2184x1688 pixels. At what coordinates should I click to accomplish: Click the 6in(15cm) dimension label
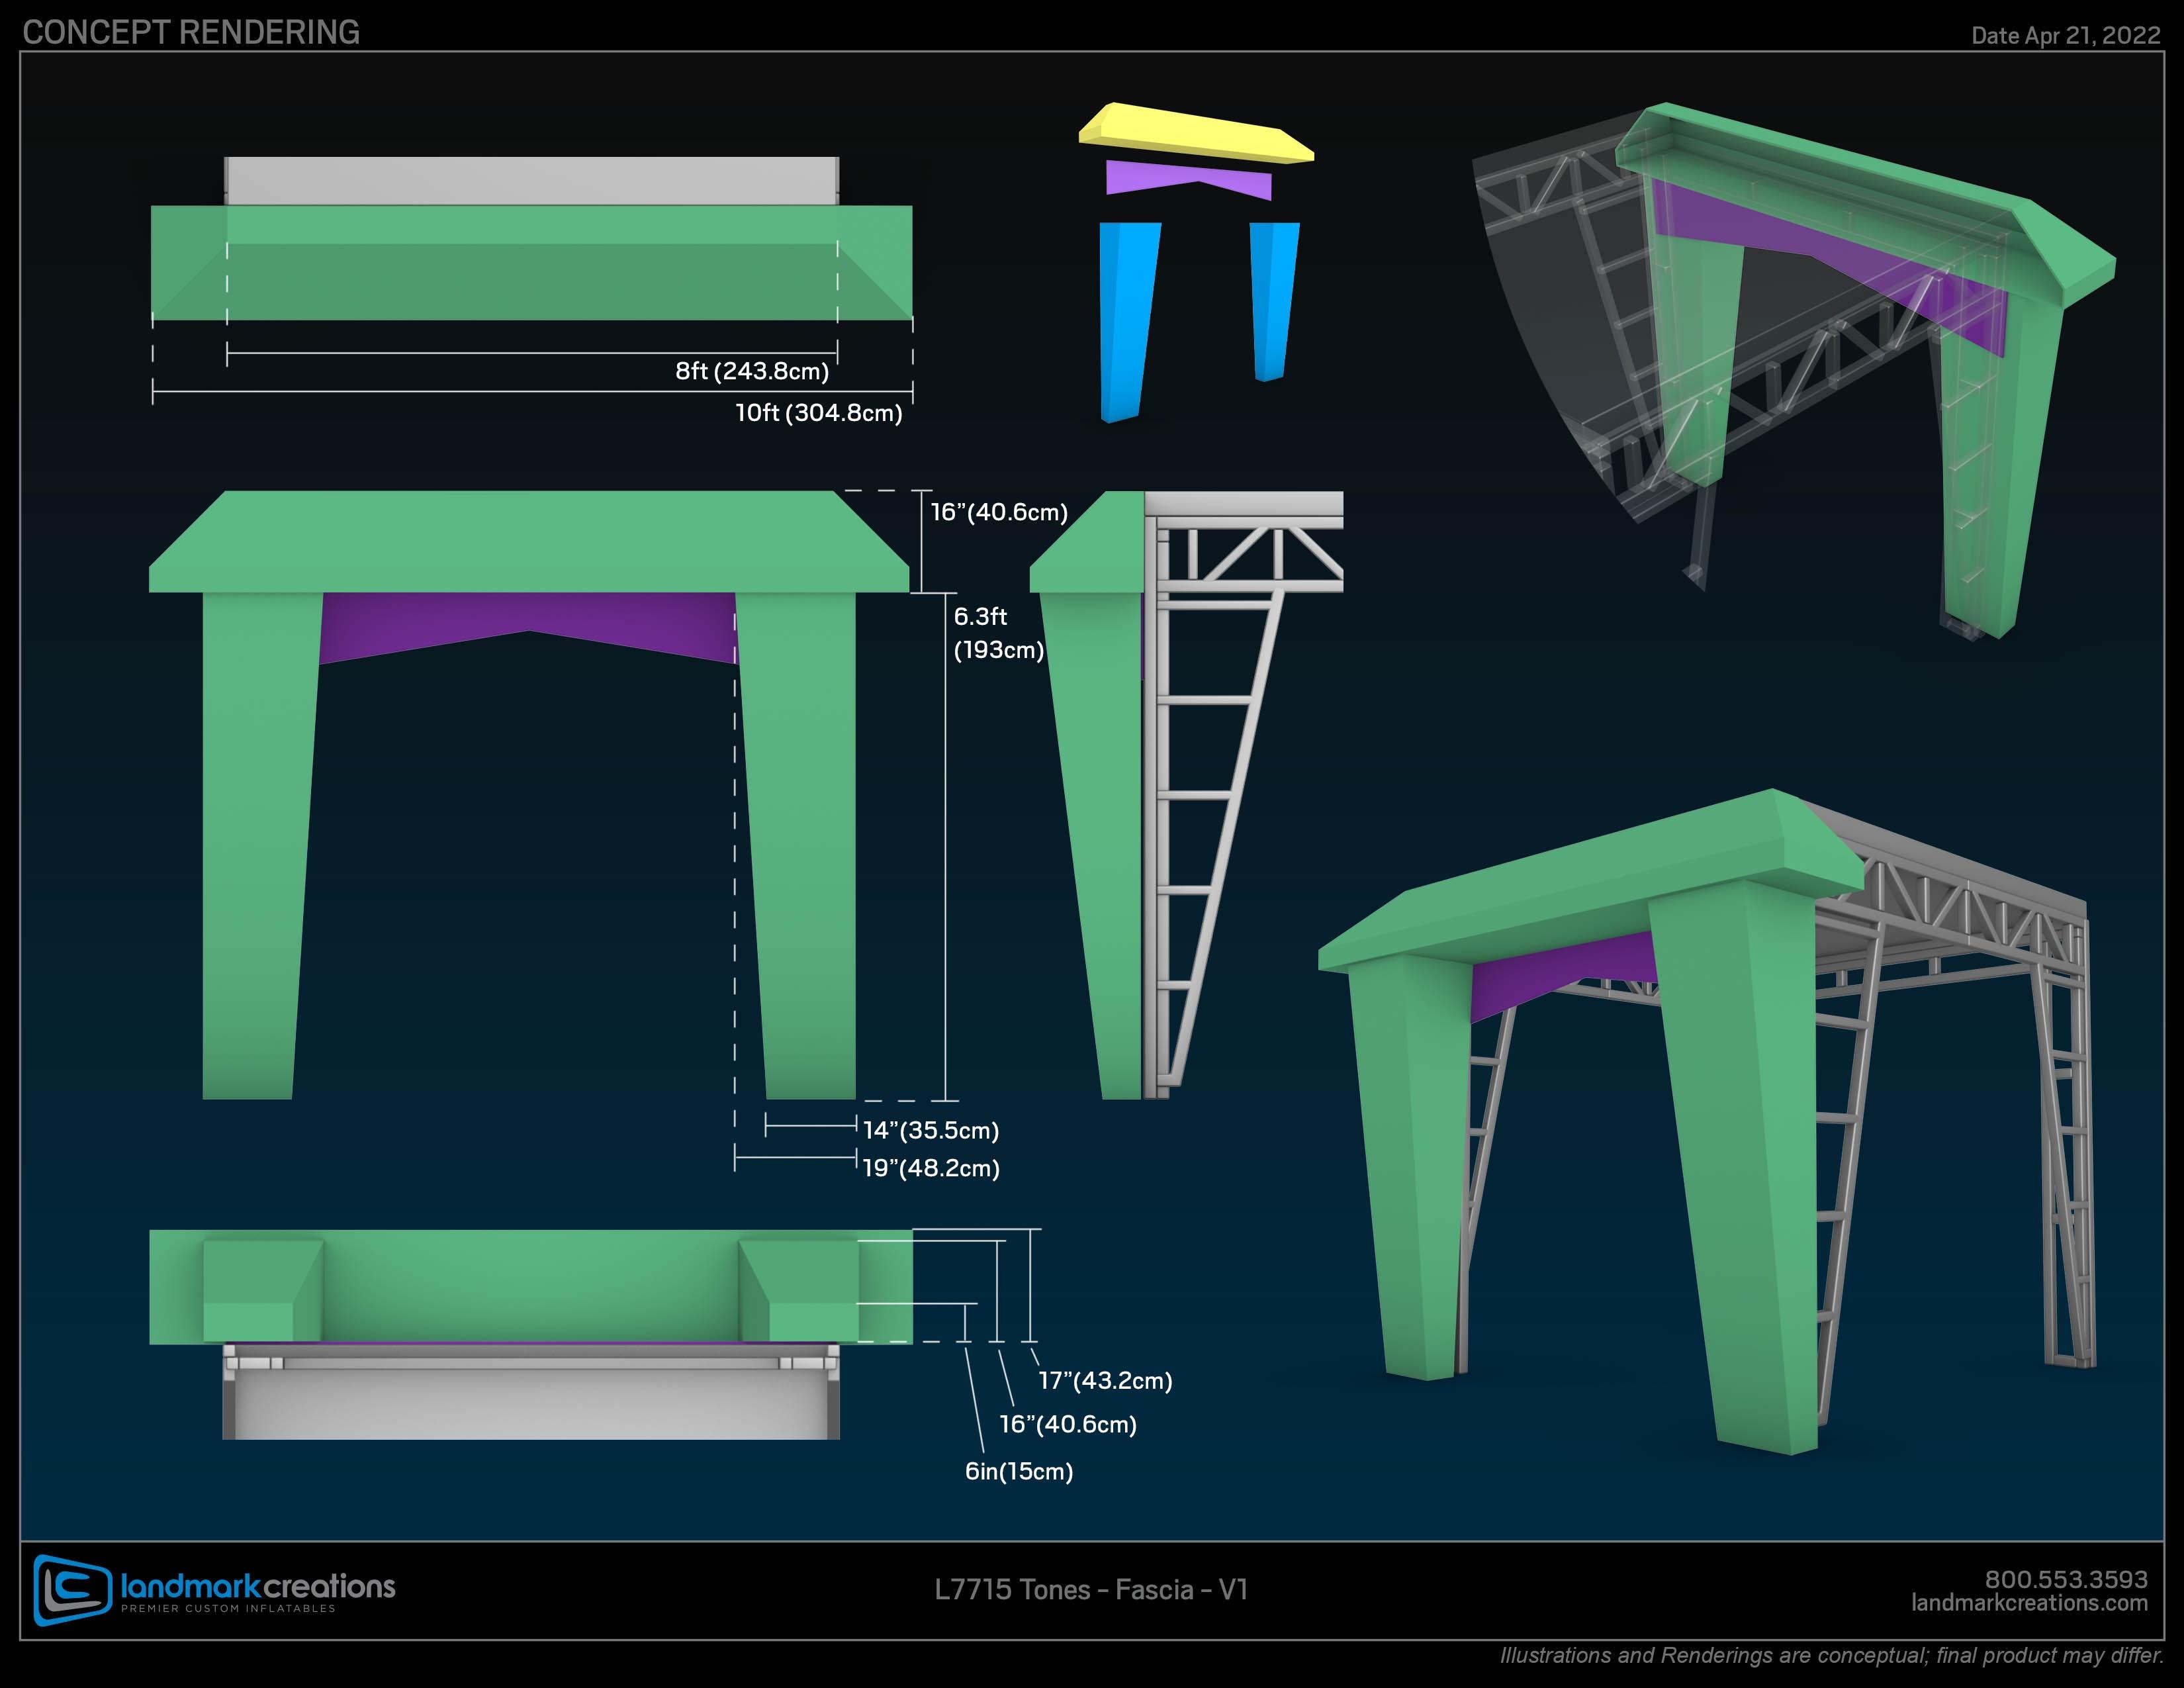pos(1019,1471)
